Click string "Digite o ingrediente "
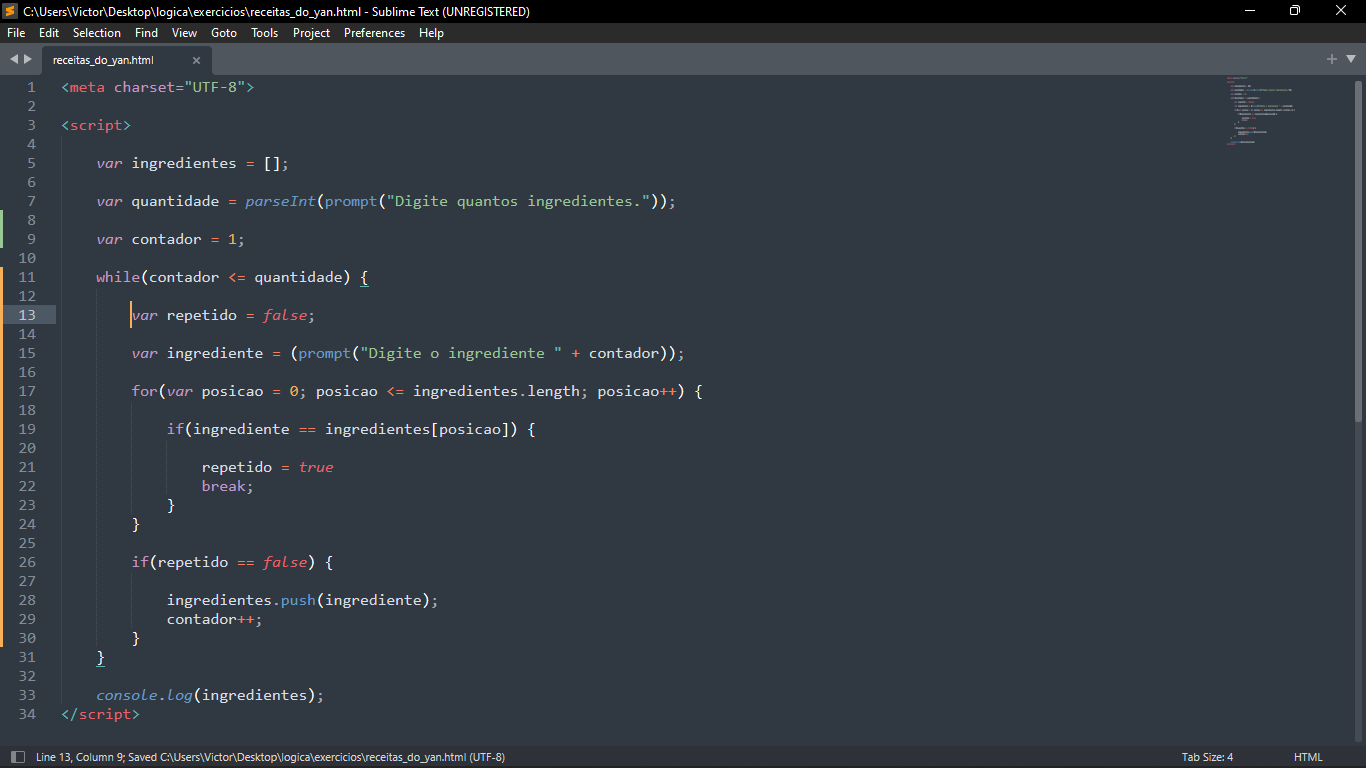Screen dimensions: 1366x768 coord(461,353)
